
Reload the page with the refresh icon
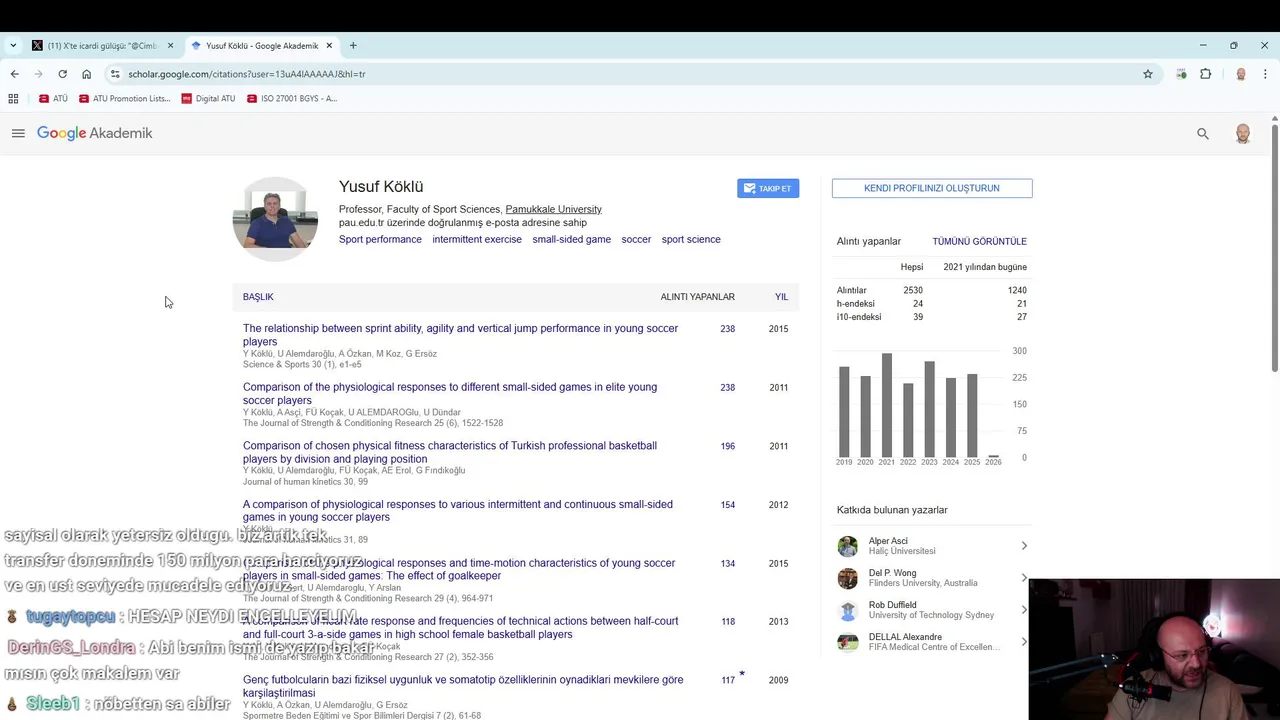pos(62,74)
